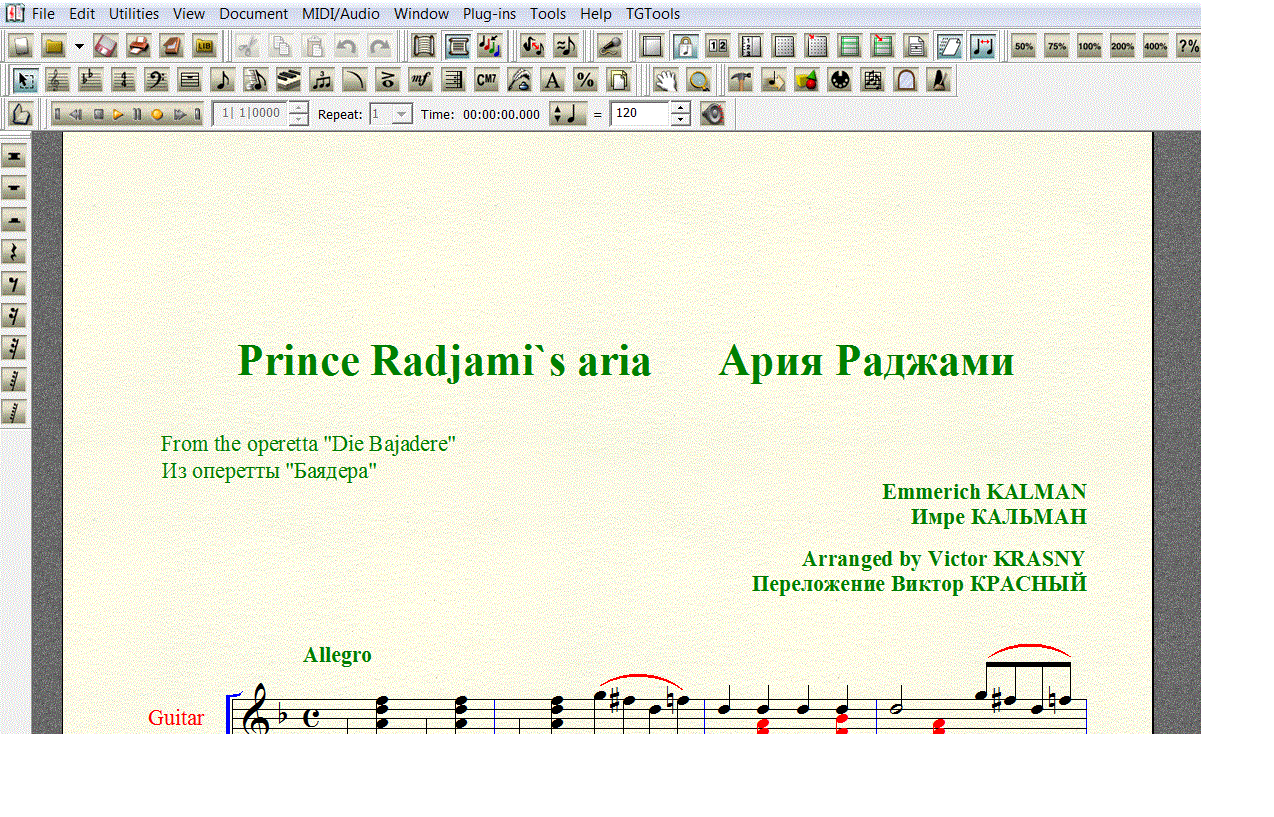This screenshot has width=1274, height=817.
Task: Toggle the measure numbers 1-2 button
Action: click(x=717, y=46)
